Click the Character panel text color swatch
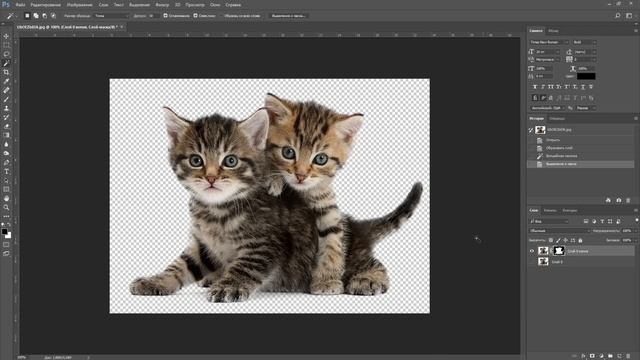Image resolution: width=640 pixels, height=360 pixels. click(x=586, y=76)
